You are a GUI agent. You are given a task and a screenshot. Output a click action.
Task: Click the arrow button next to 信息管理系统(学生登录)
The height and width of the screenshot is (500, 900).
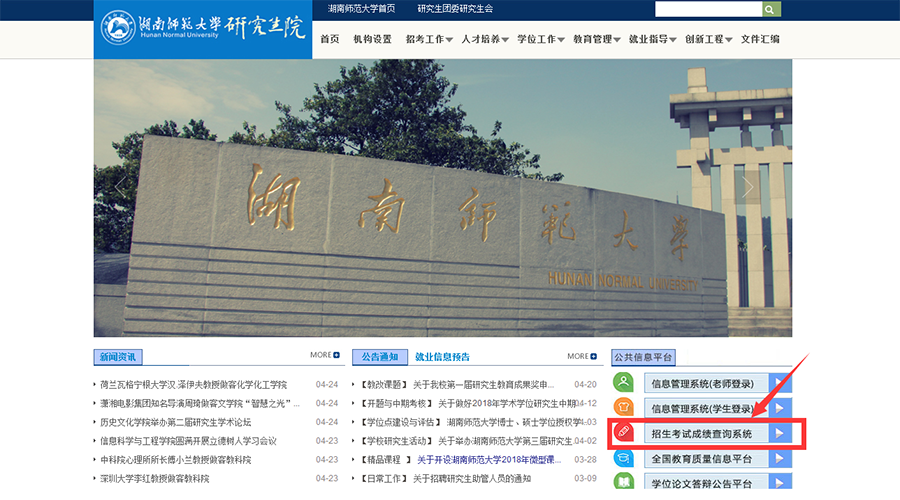pyautogui.click(x=780, y=408)
